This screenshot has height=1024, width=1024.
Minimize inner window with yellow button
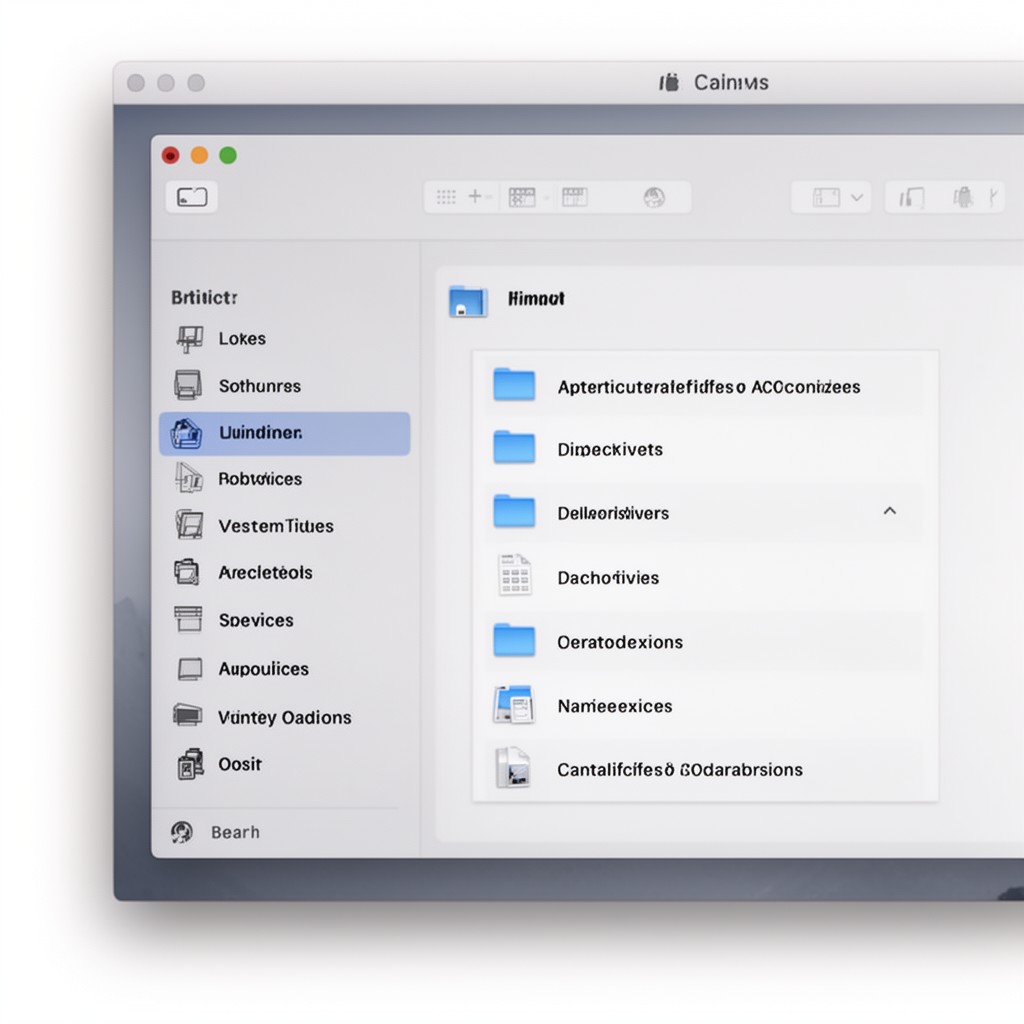coord(199,155)
